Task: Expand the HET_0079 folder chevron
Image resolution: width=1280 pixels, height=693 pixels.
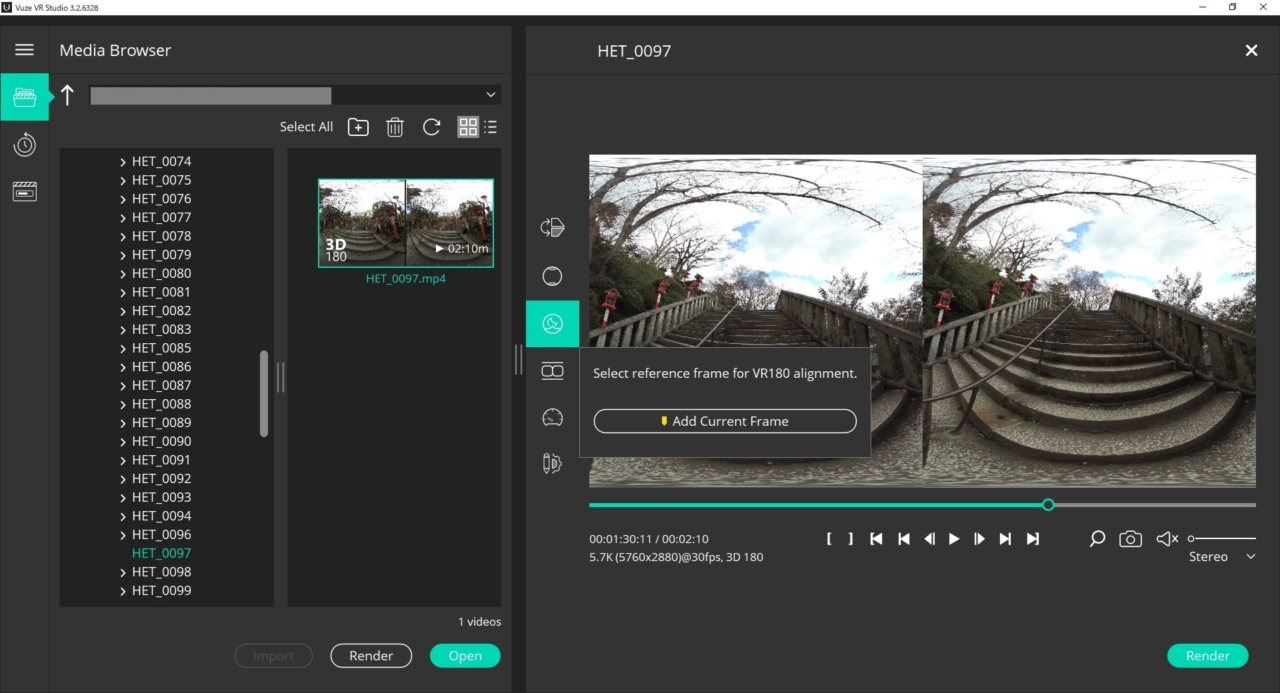Action: point(123,255)
